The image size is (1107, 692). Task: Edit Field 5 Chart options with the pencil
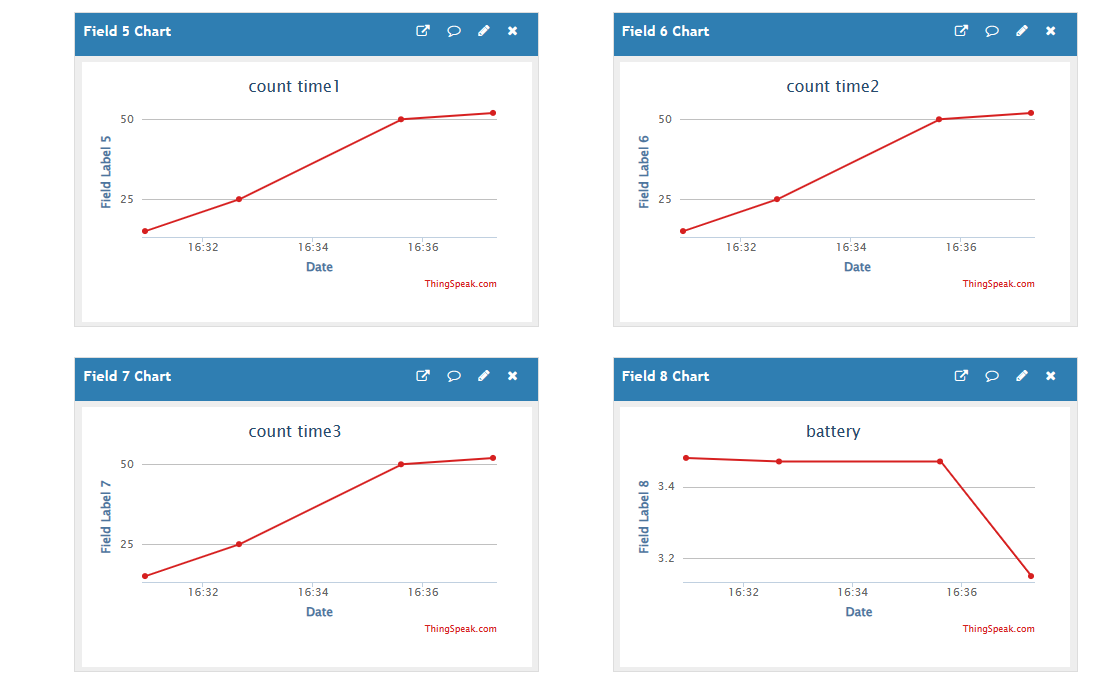tap(484, 31)
